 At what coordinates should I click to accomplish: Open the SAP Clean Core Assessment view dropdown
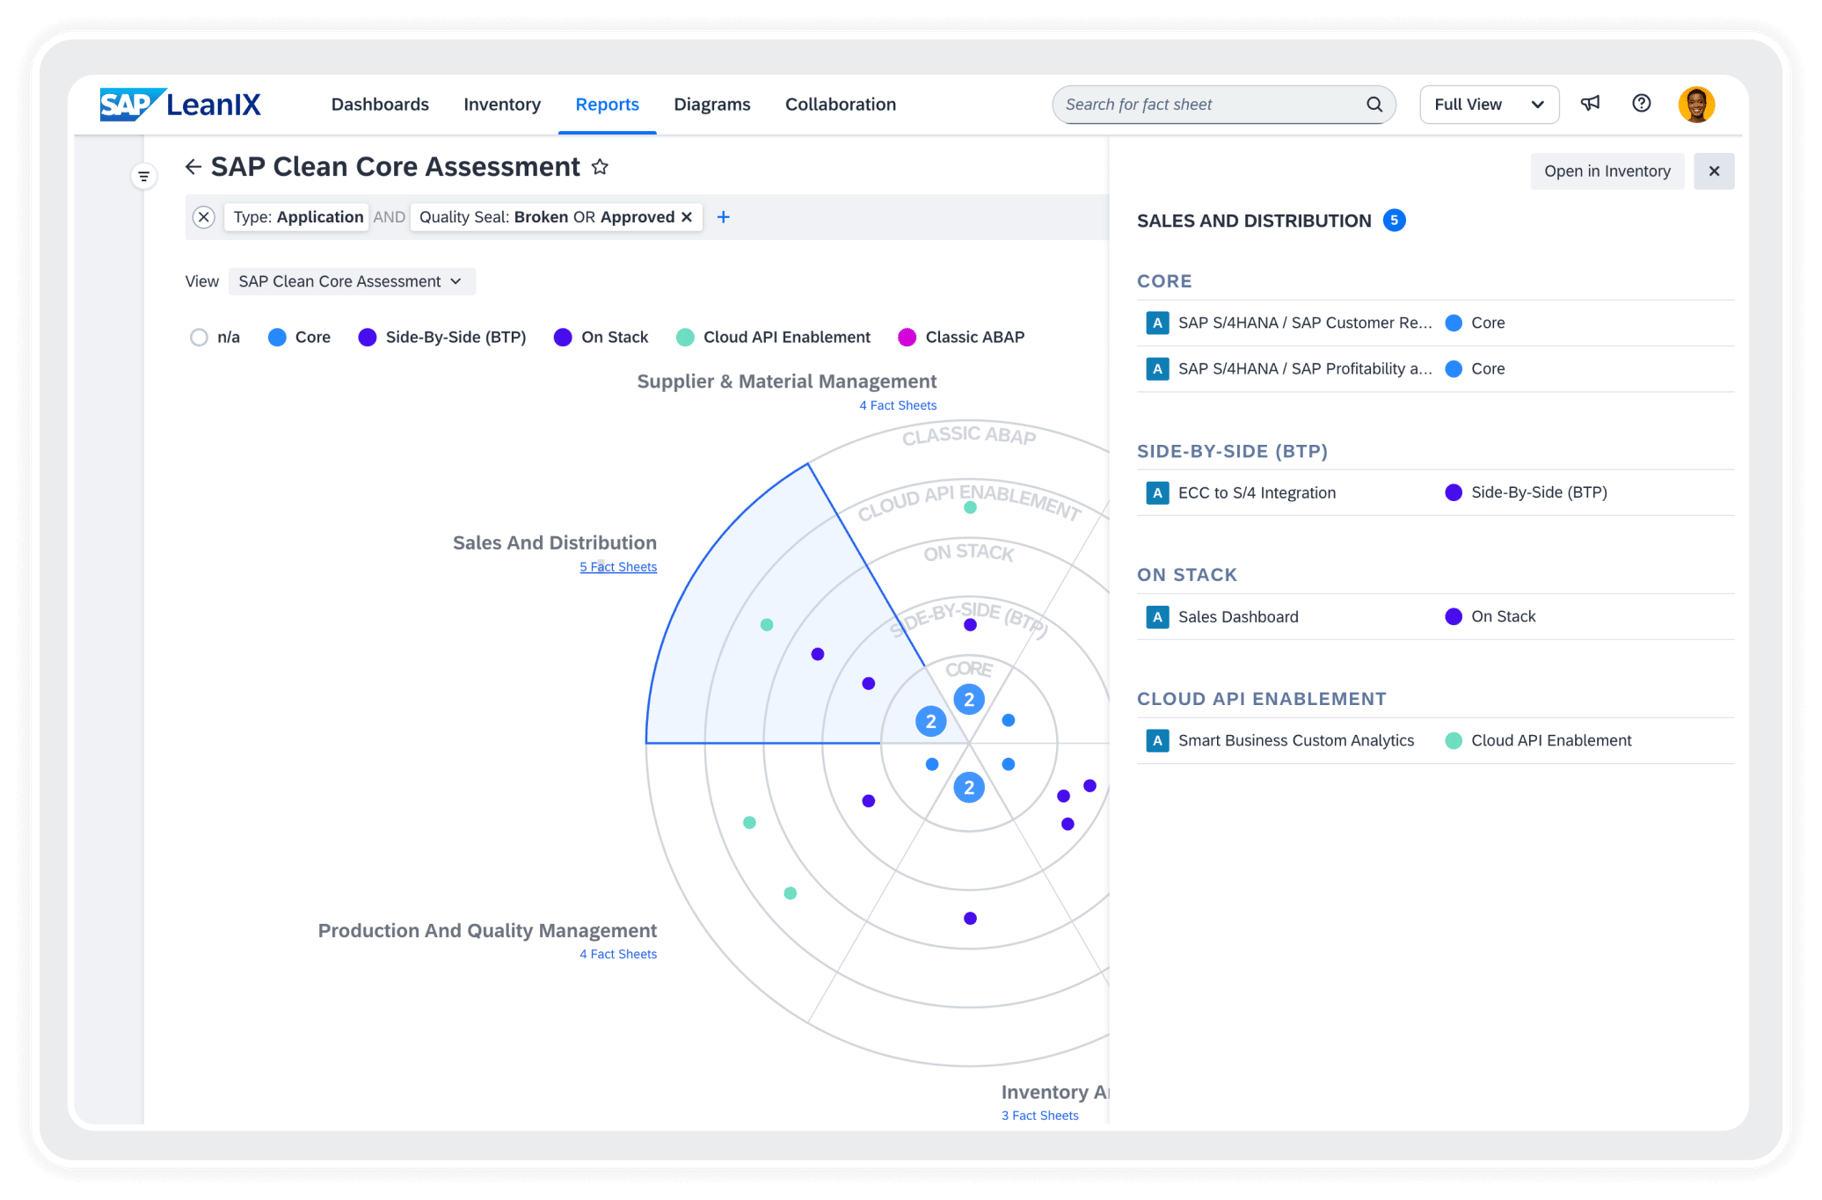click(x=351, y=281)
